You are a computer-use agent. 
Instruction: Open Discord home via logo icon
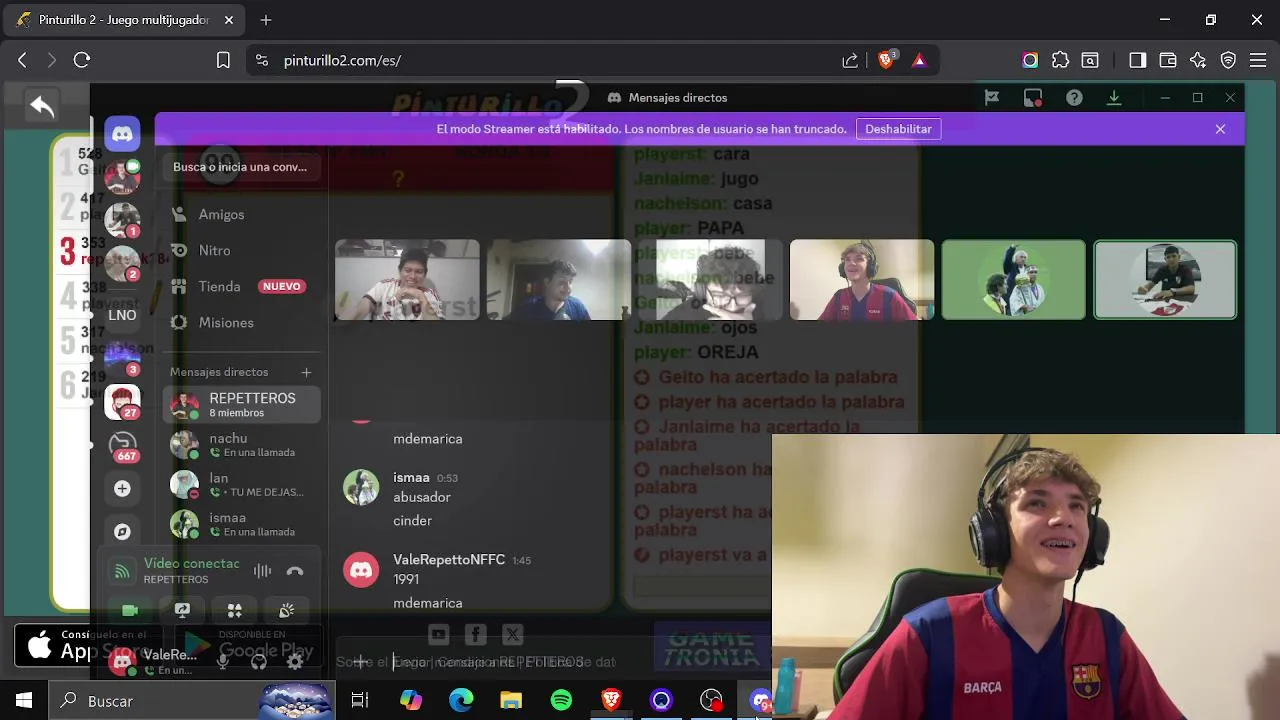[x=122, y=134]
